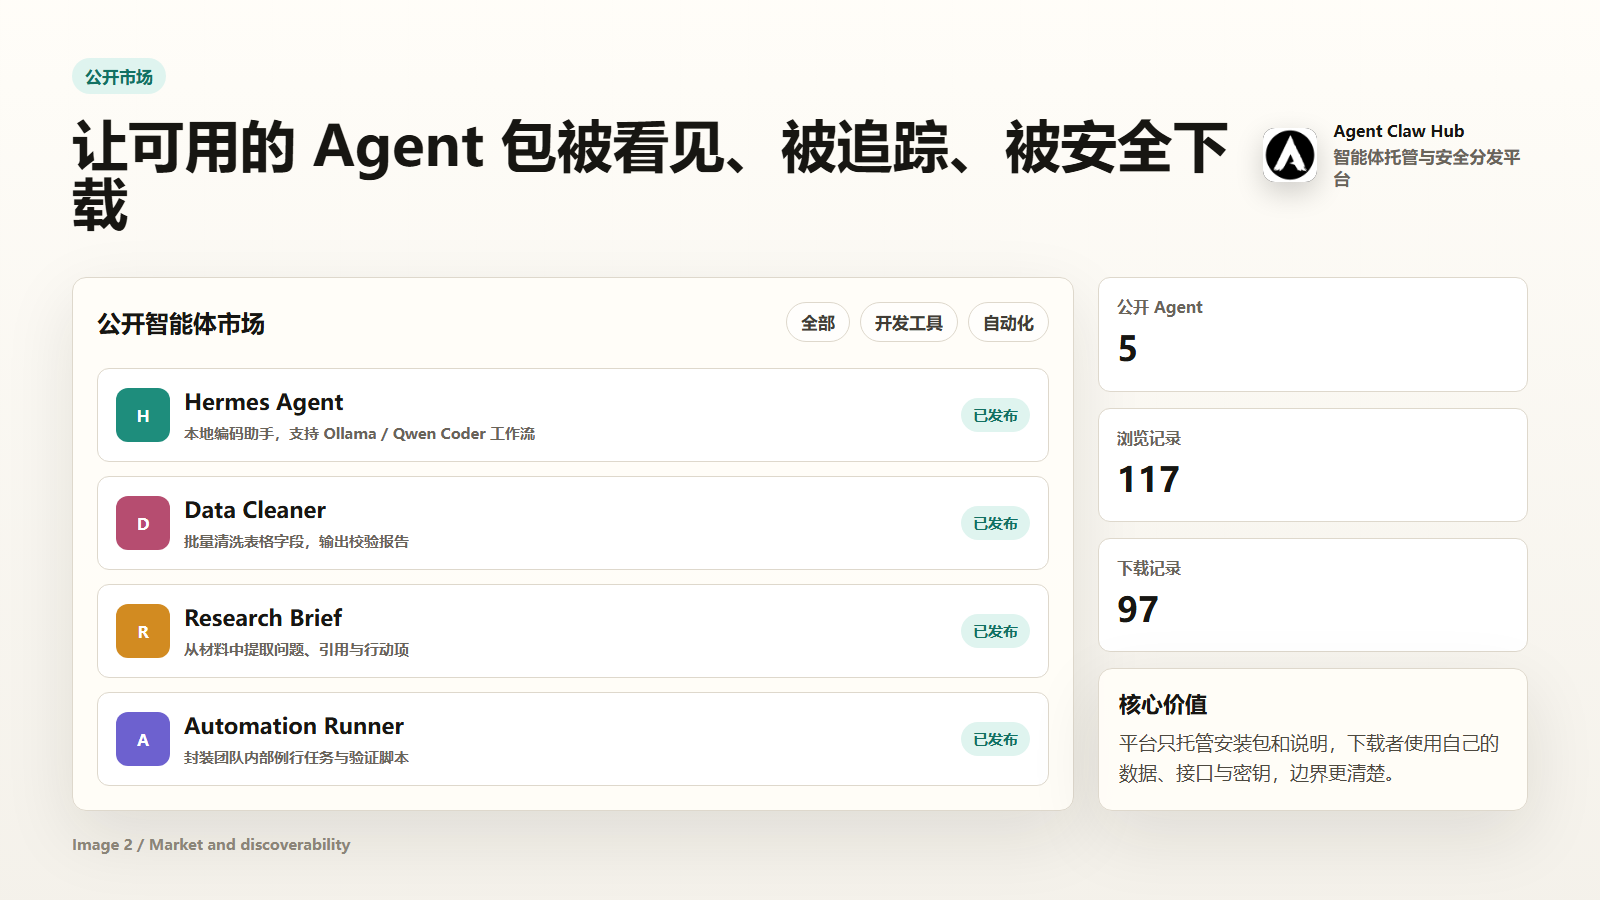1600x900 pixels.
Task: Open Automation Runner's 已发布 status badge
Action: 995,739
